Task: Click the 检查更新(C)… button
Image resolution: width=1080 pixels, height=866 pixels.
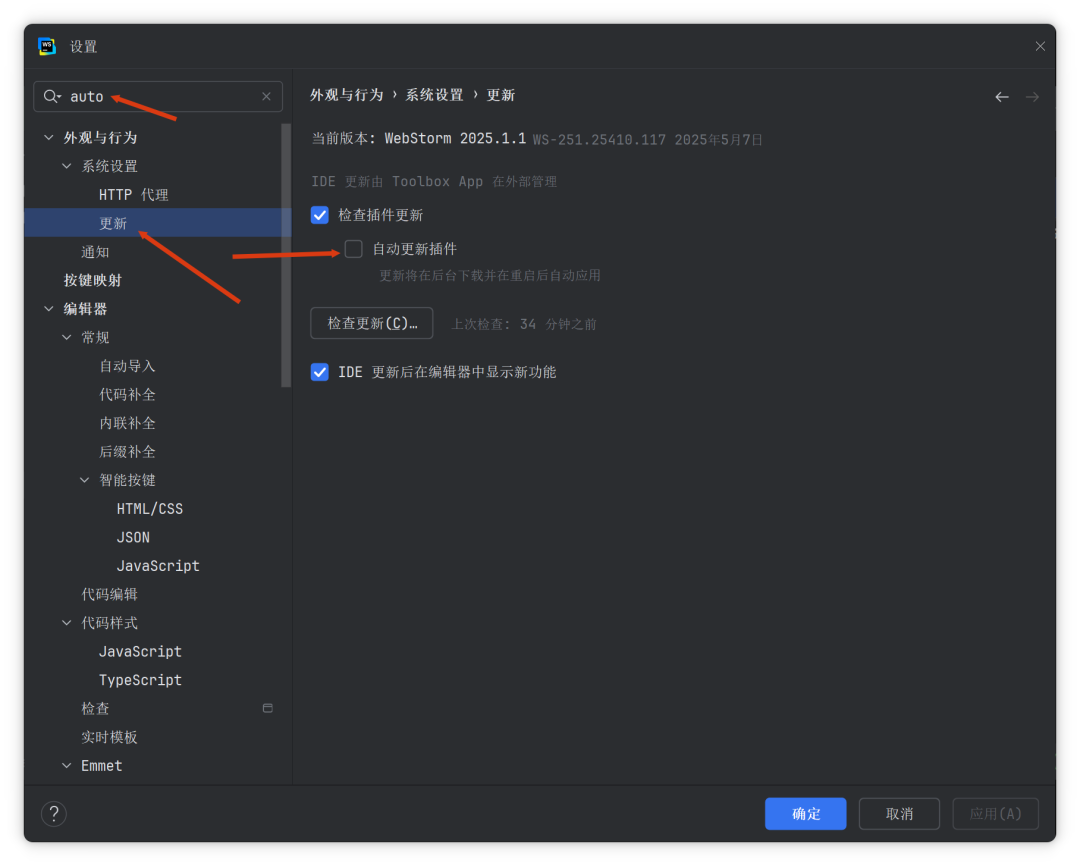Action: tap(372, 323)
